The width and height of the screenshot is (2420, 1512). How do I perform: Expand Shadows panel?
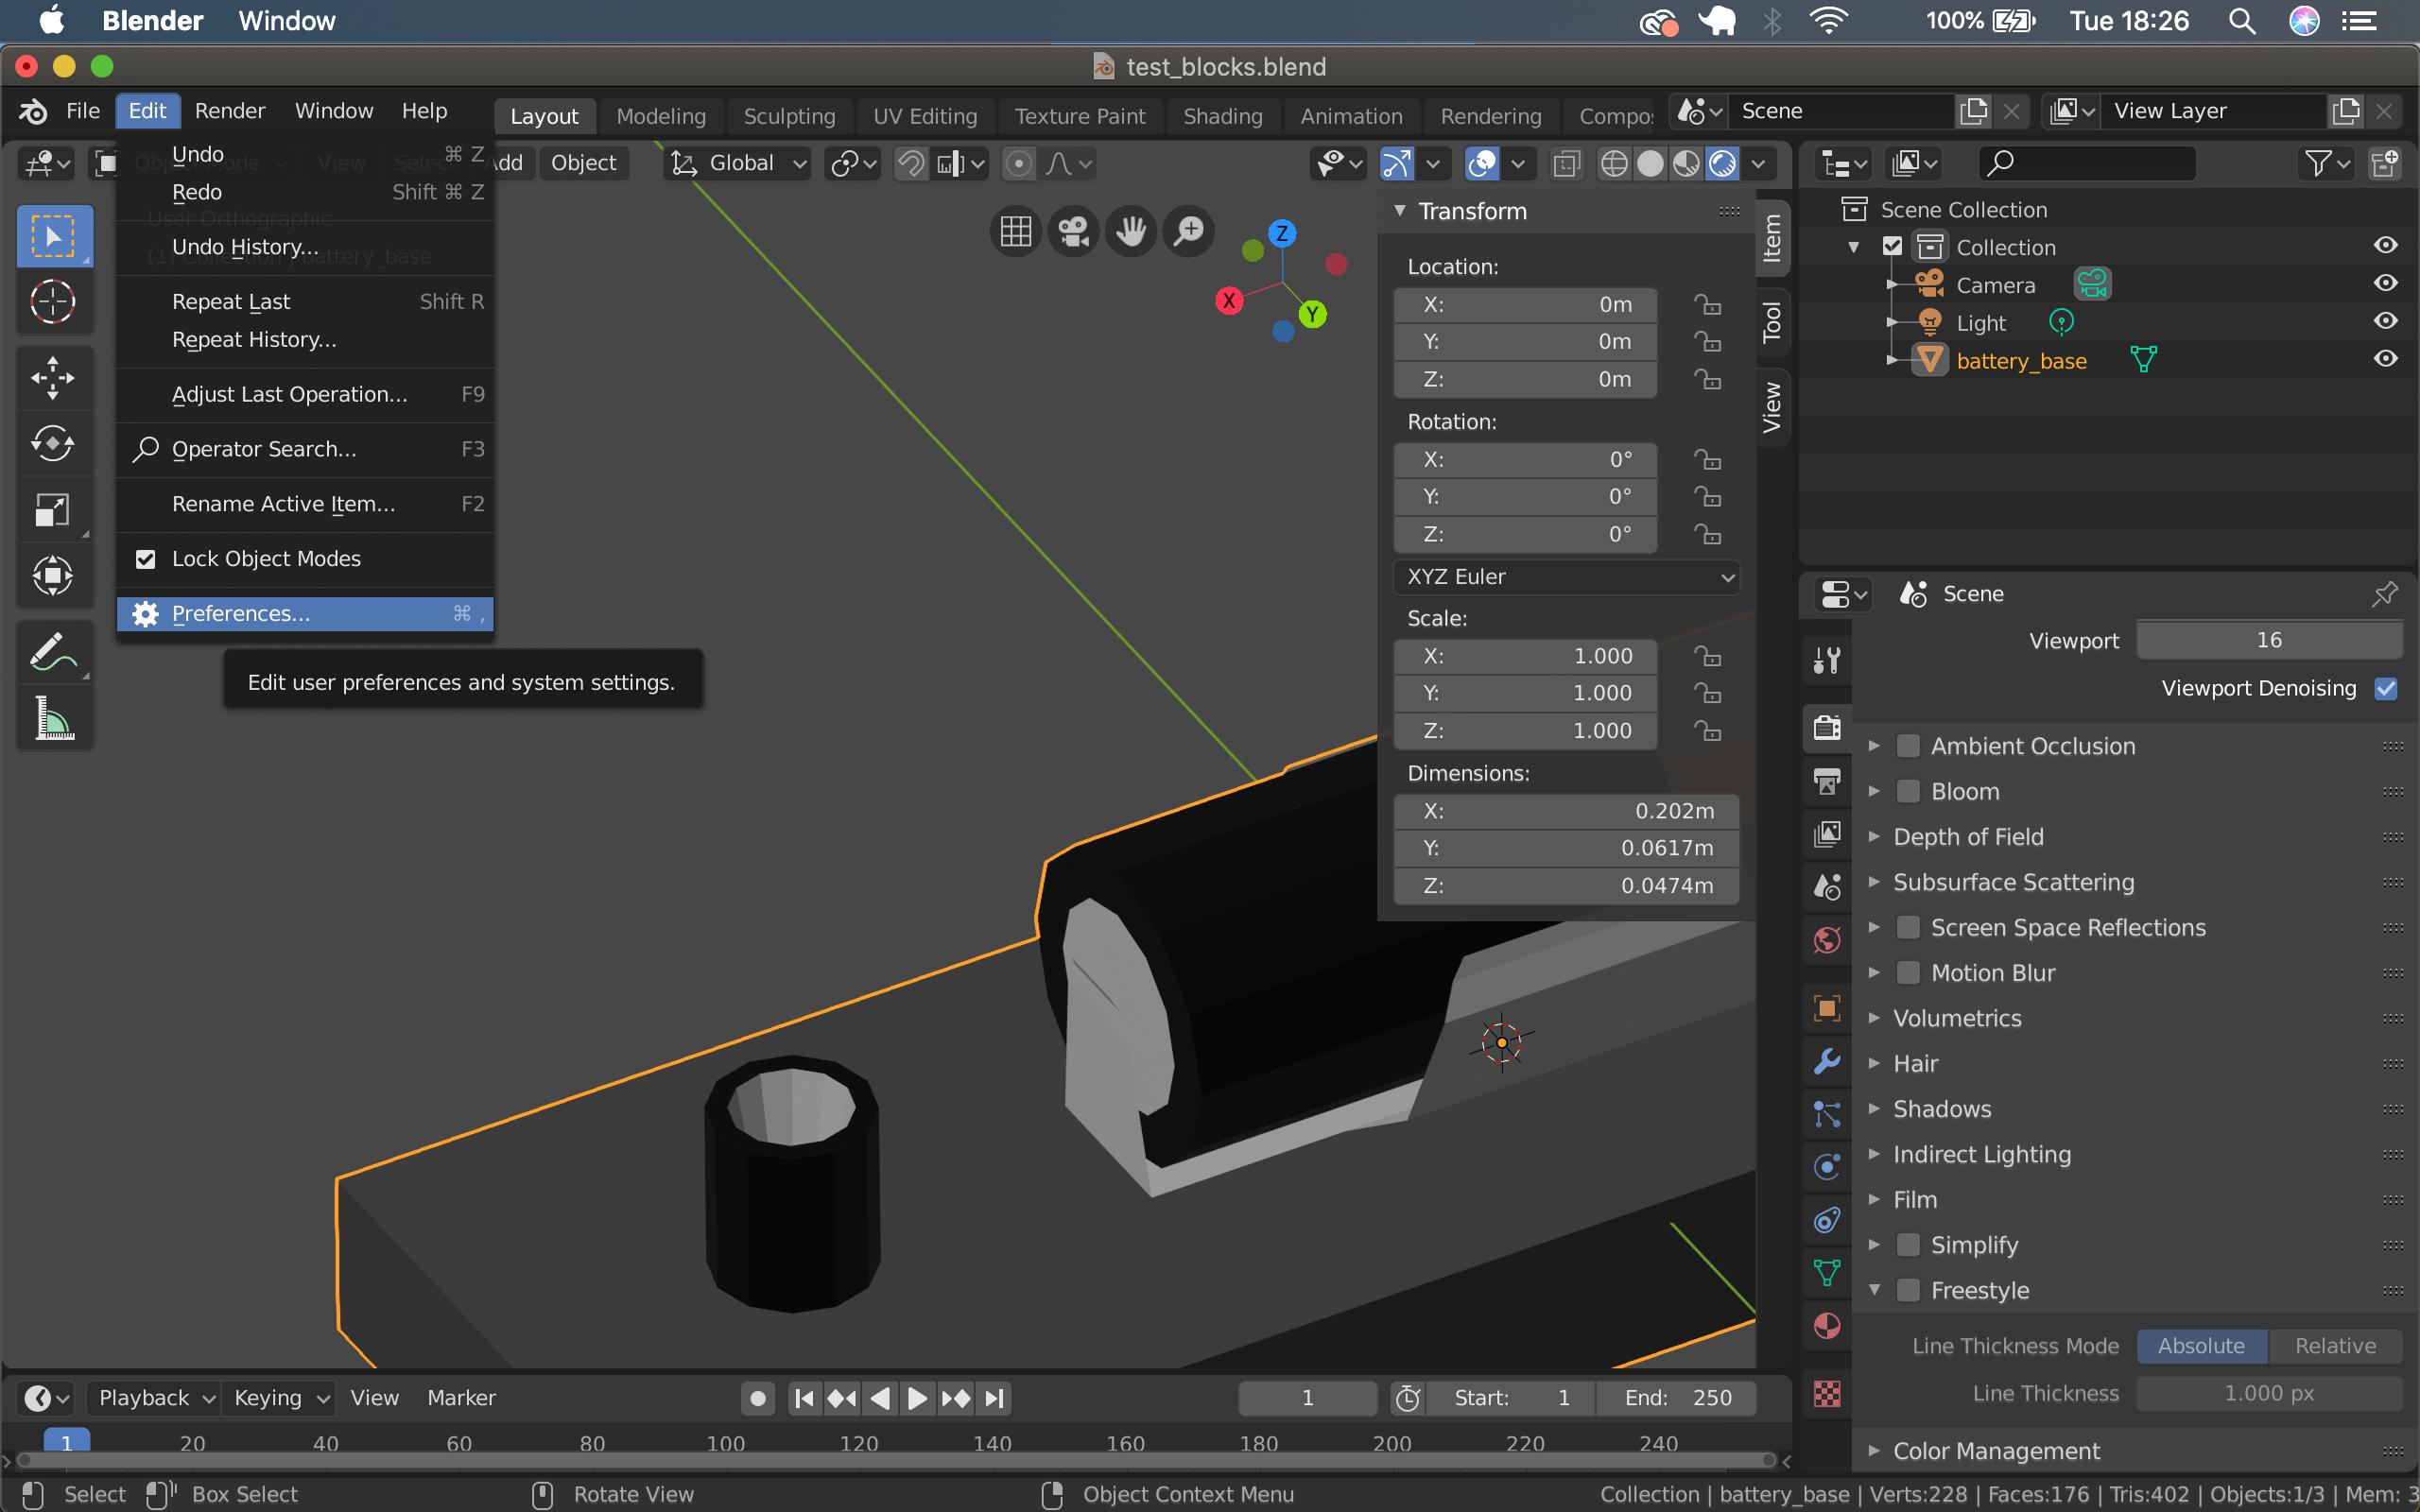tap(1874, 1109)
